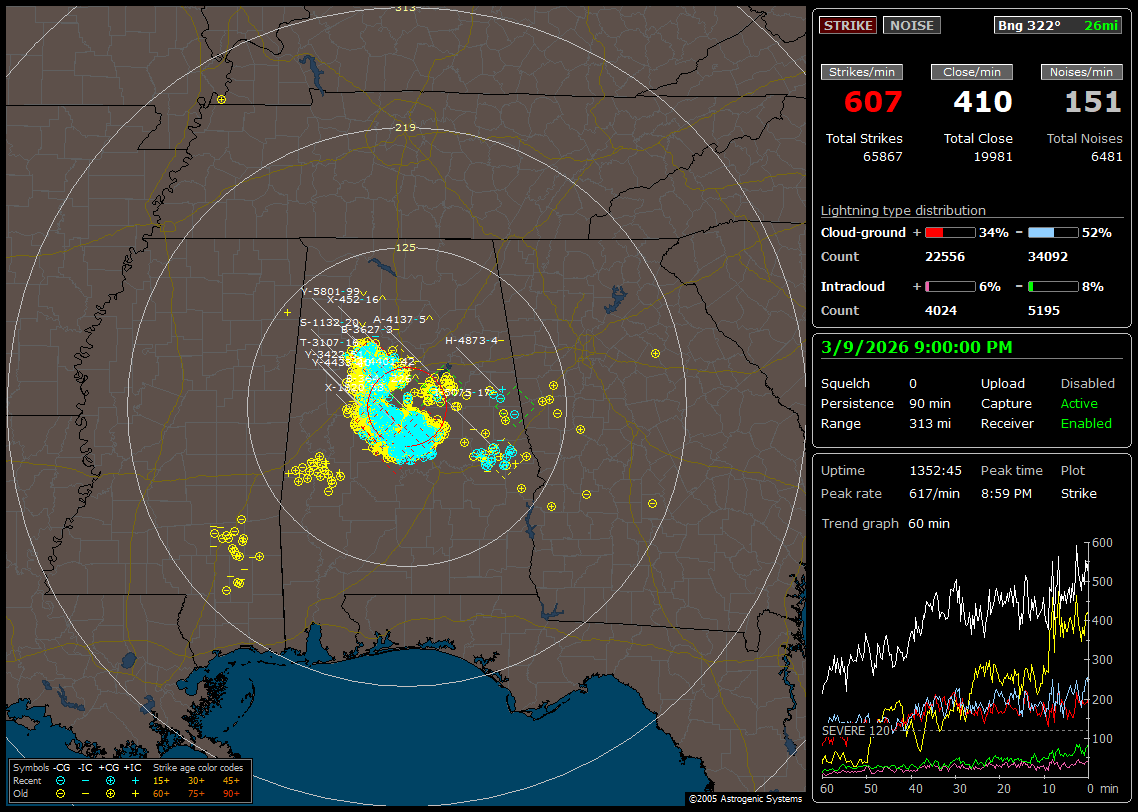Screen dimensions: 1138x812
Task: Toggle the Receiver Enabled status
Action: tap(1085, 423)
